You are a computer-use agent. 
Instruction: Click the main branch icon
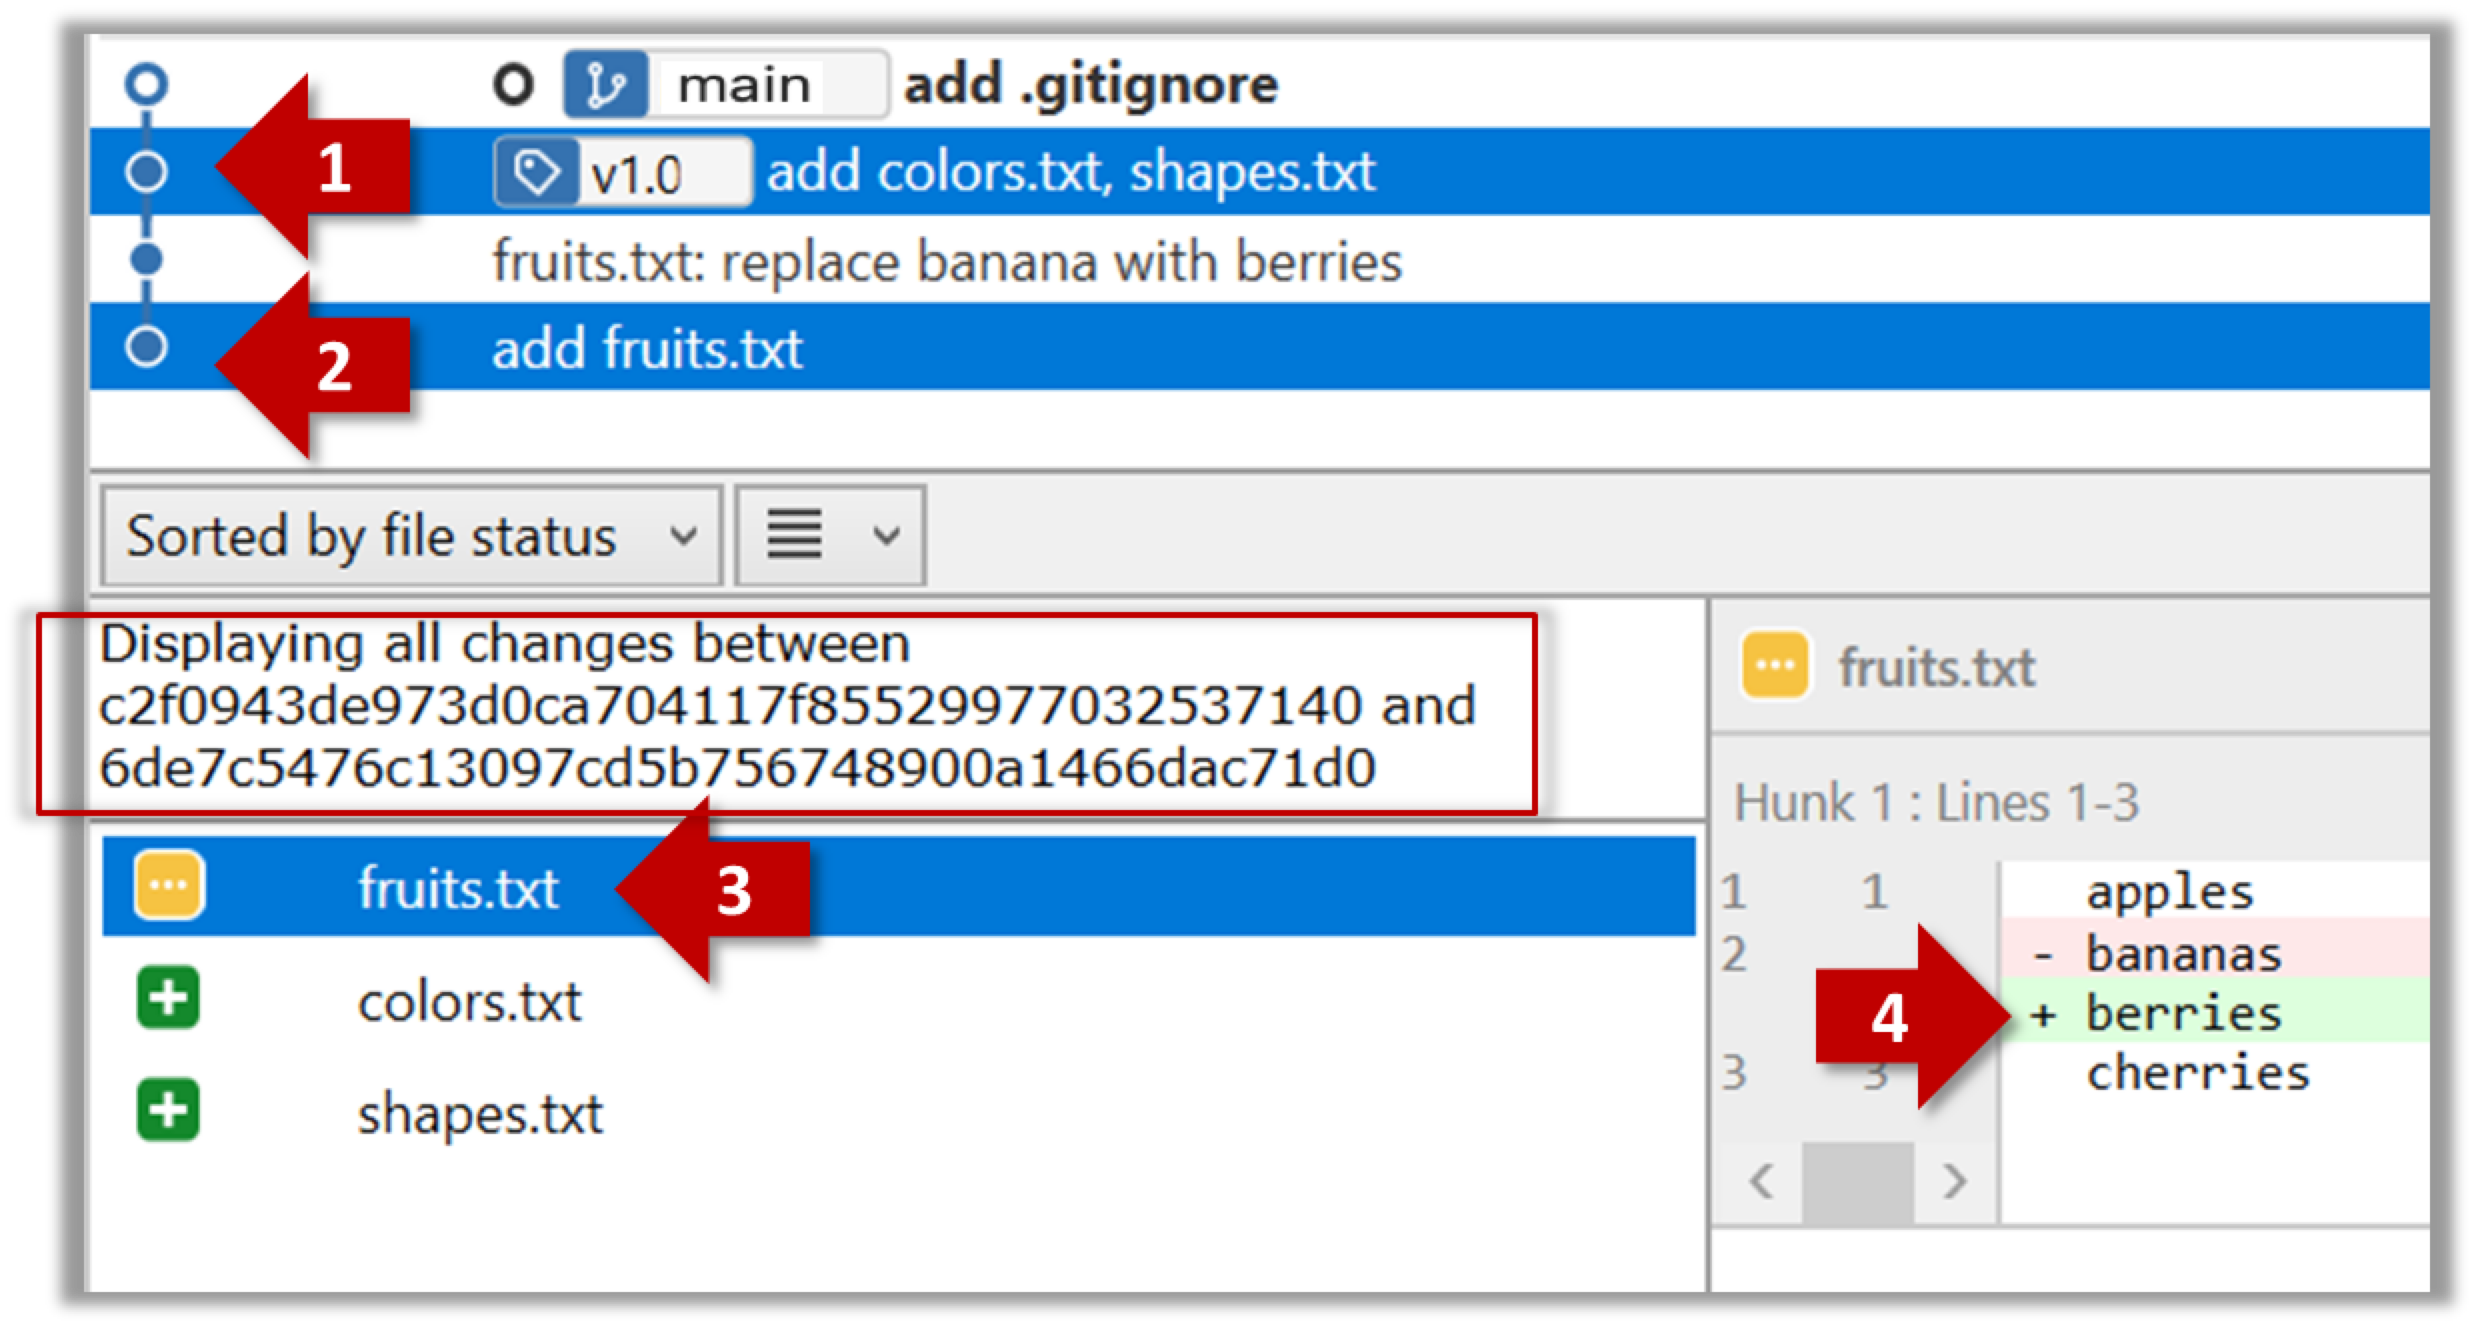pyautogui.click(x=605, y=85)
